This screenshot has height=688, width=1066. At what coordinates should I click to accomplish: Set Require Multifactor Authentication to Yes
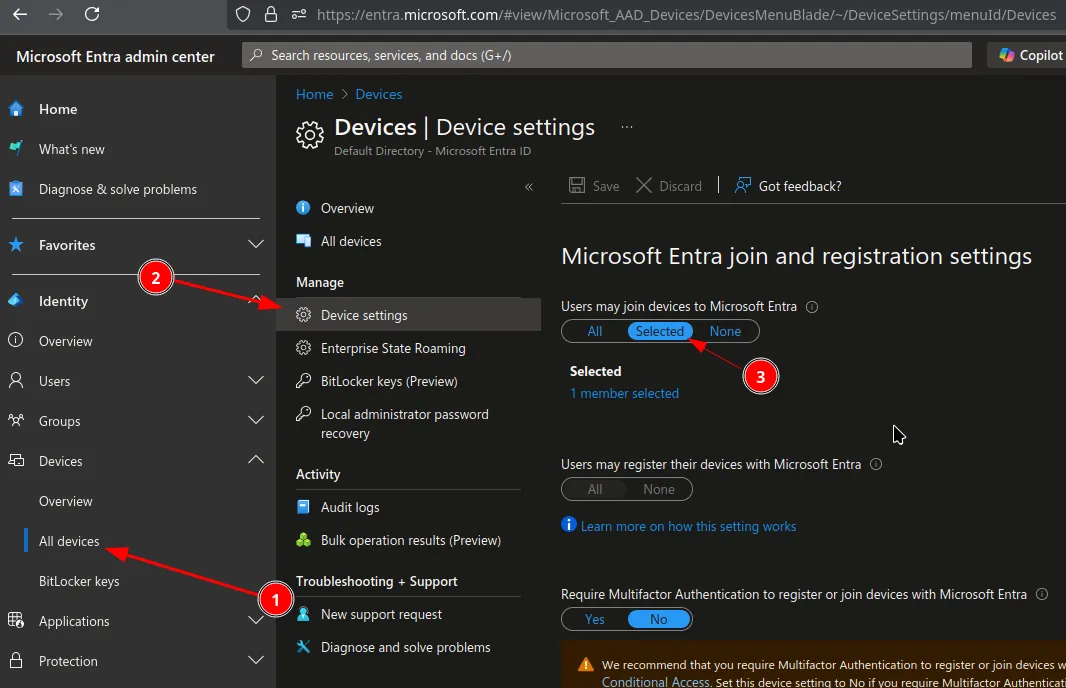click(x=595, y=619)
